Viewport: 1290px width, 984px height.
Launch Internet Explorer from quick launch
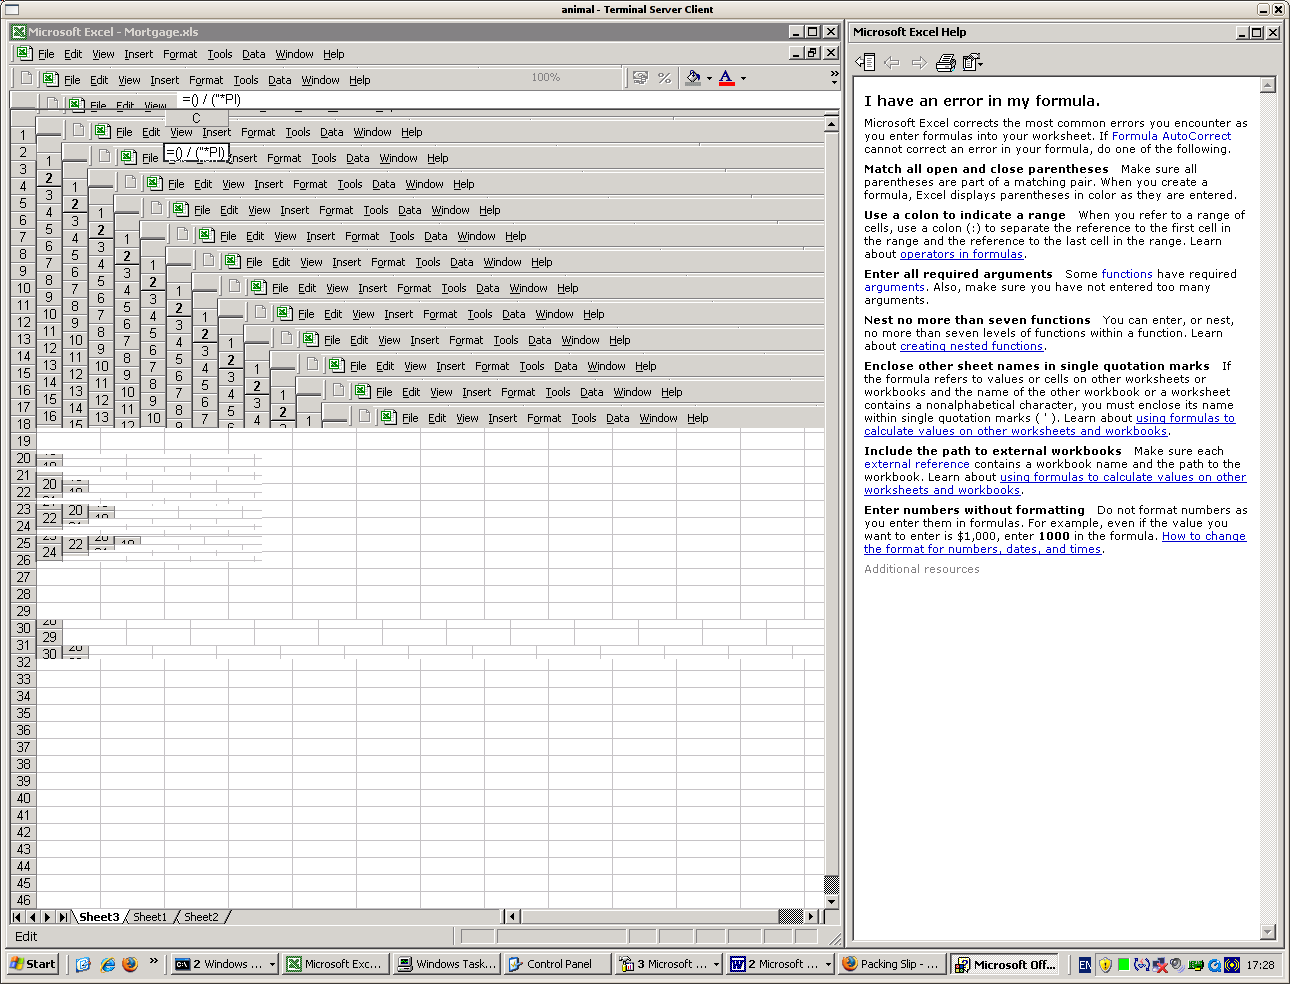tap(107, 964)
